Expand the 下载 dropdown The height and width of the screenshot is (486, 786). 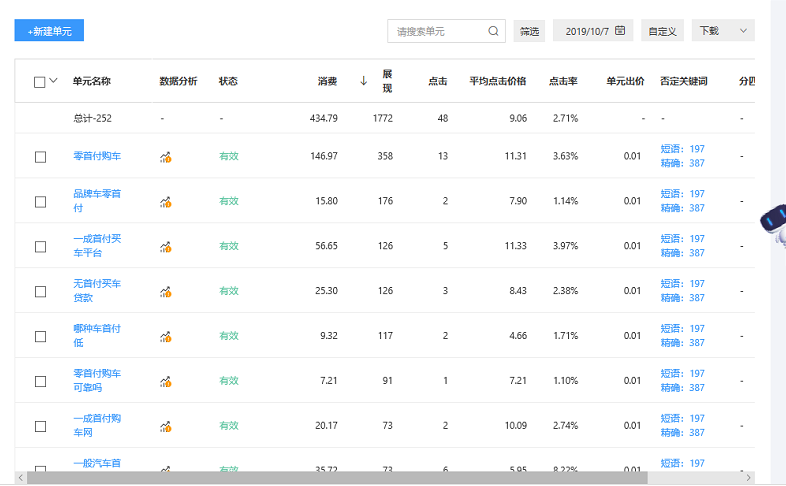(x=724, y=31)
